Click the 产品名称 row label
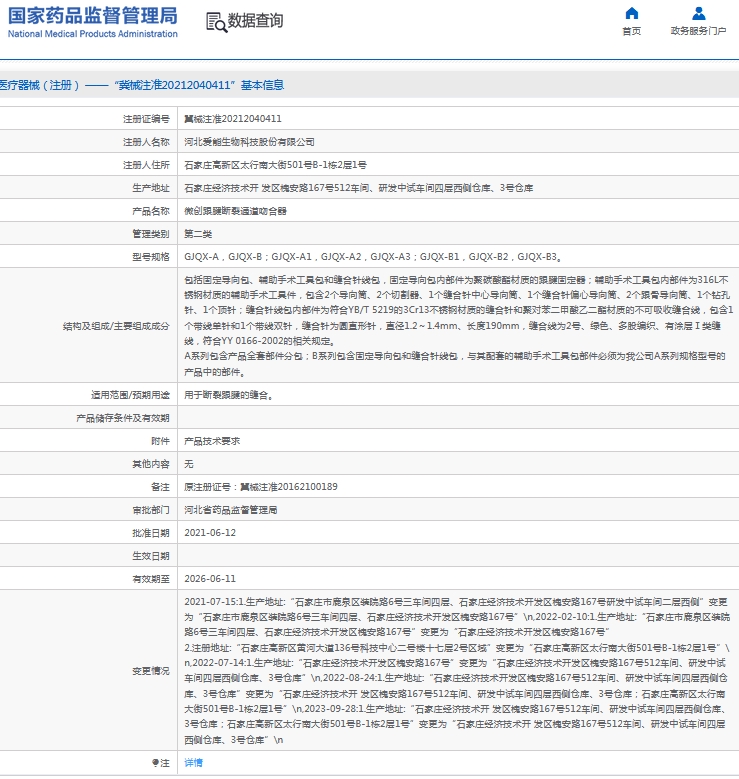 (151, 211)
